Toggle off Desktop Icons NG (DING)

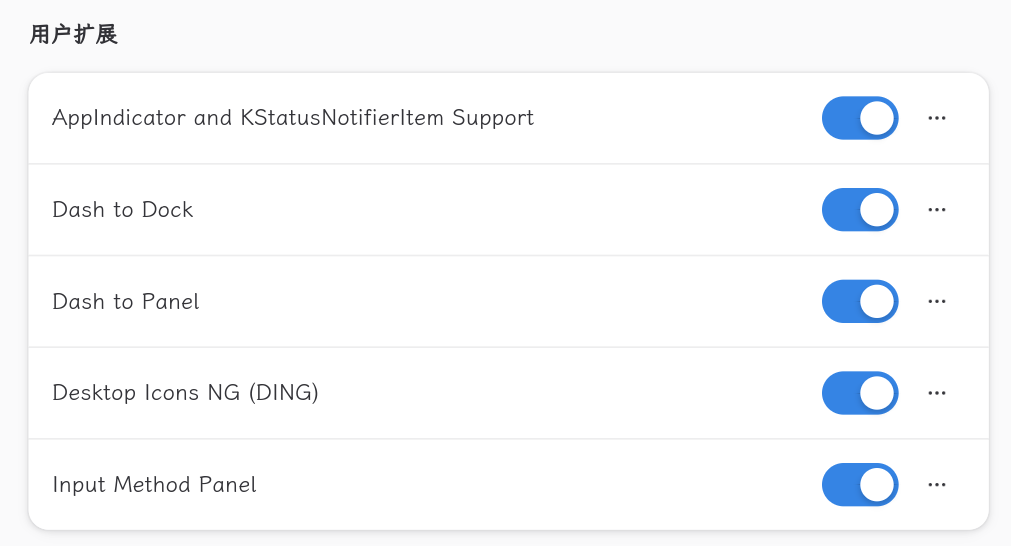pos(860,393)
